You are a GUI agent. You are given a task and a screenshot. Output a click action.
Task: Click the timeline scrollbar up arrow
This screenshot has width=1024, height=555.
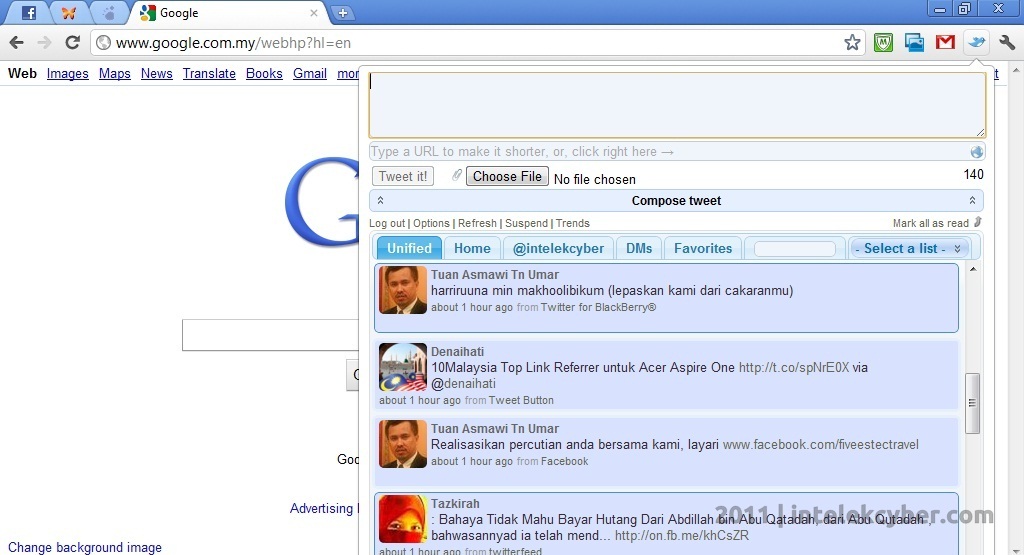tap(972, 269)
